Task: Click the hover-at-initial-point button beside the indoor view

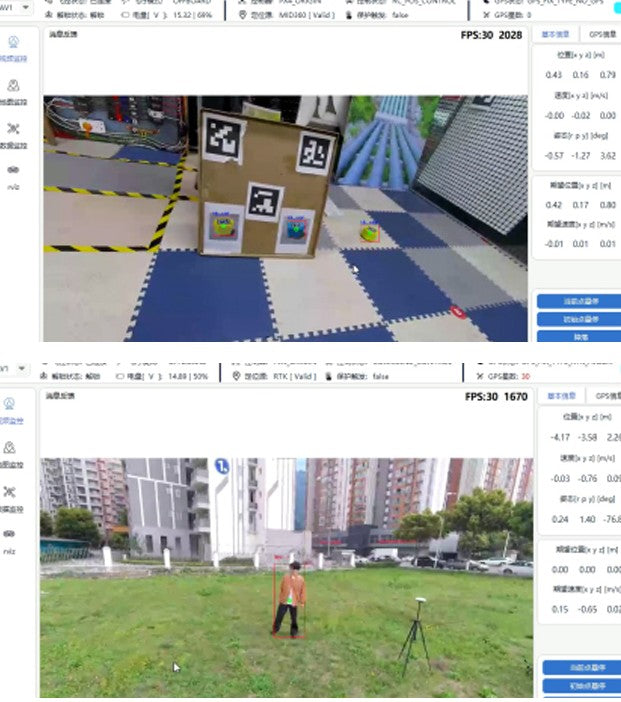Action: click(580, 319)
